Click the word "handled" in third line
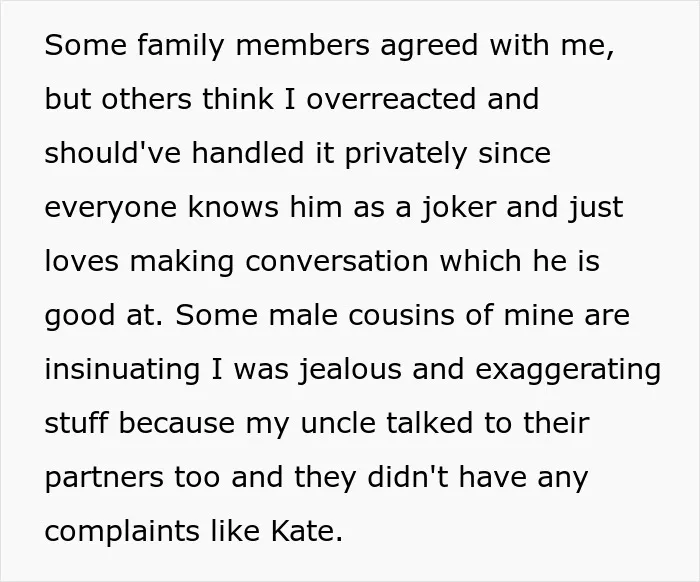 (248, 152)
